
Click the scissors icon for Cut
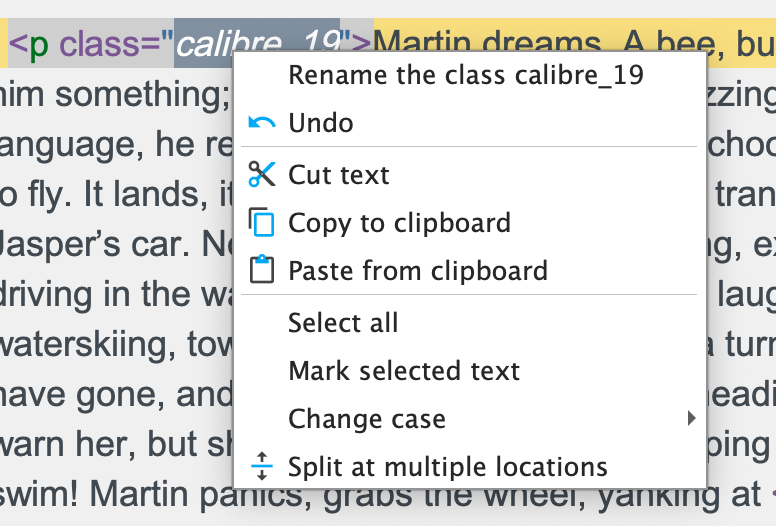tap(261, 175)
